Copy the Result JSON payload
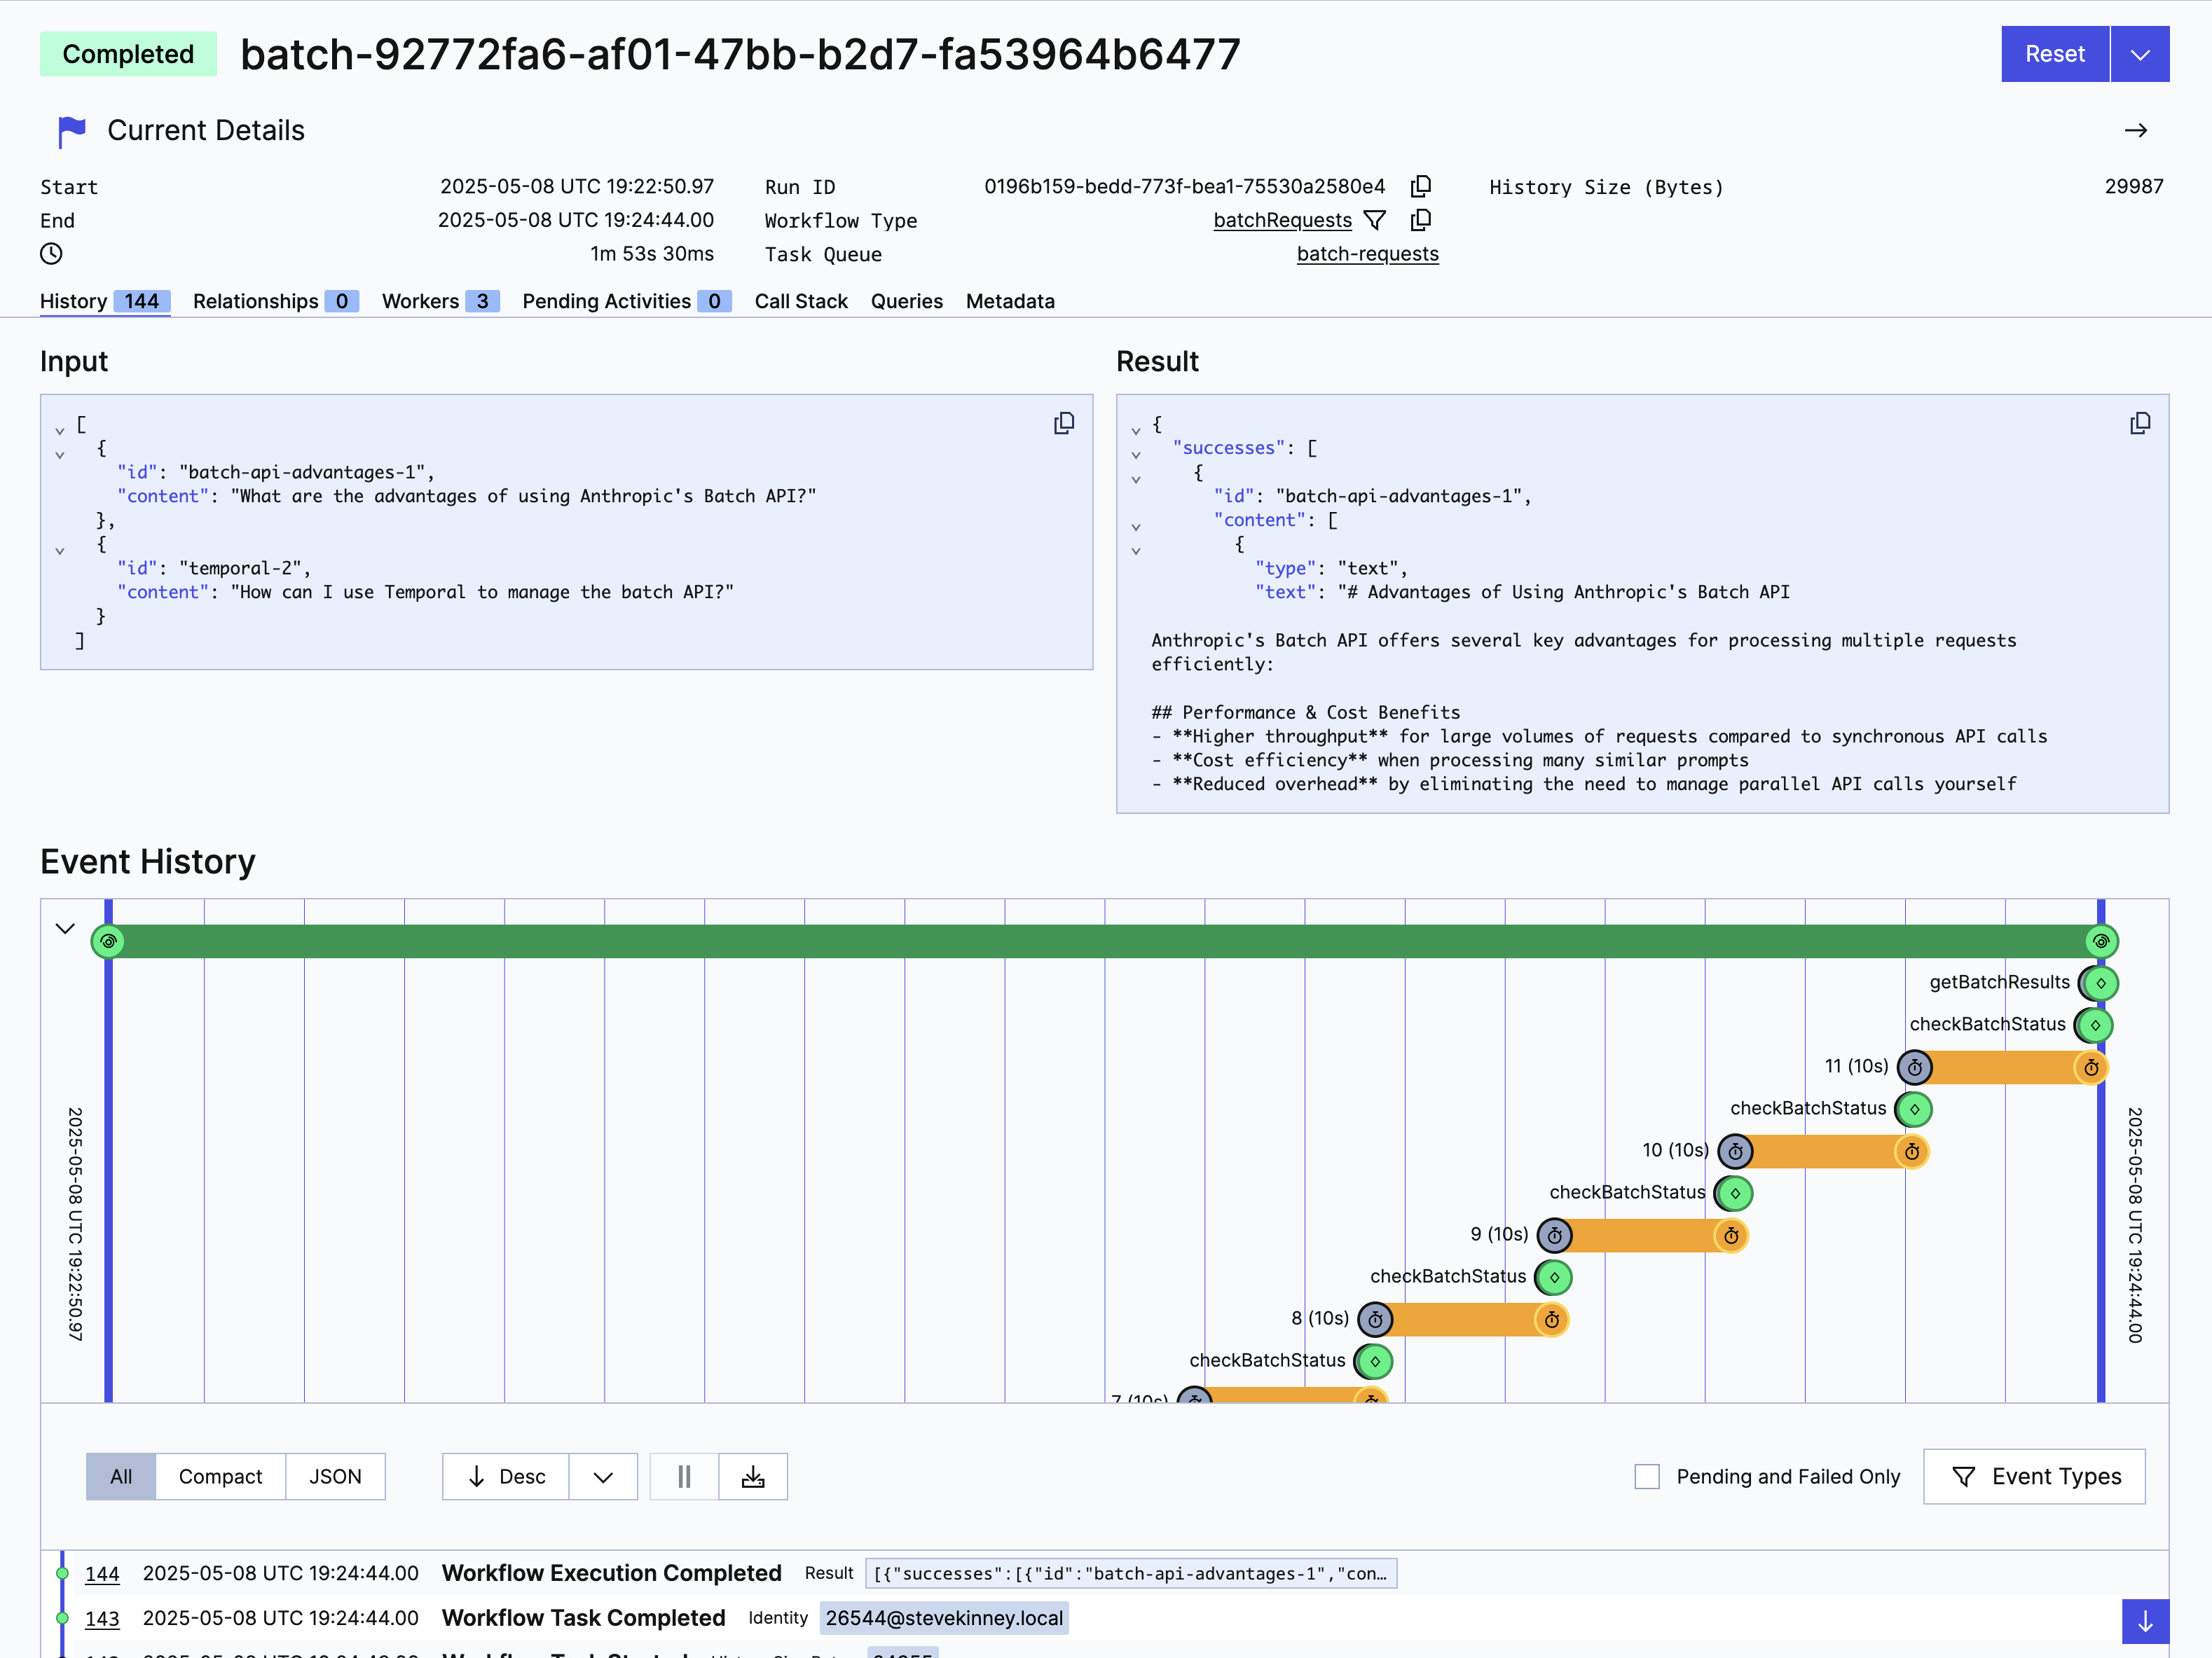Image resolution: width=2212 pixels, height=1658 pixels. pos(2140,423)
